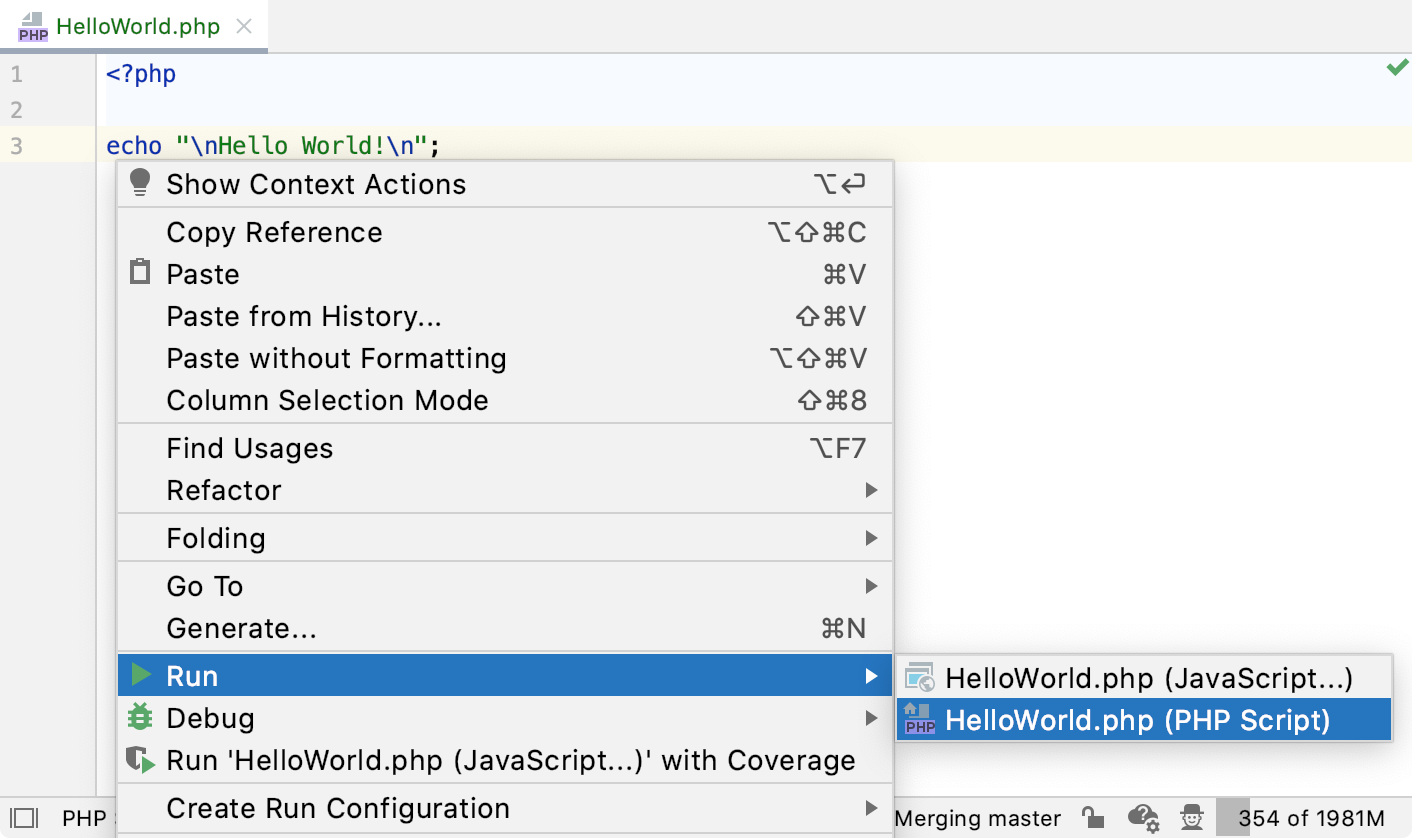Click line number 1 in gutter
This screenshot has width=1412, height=838.
pos(16,74)
